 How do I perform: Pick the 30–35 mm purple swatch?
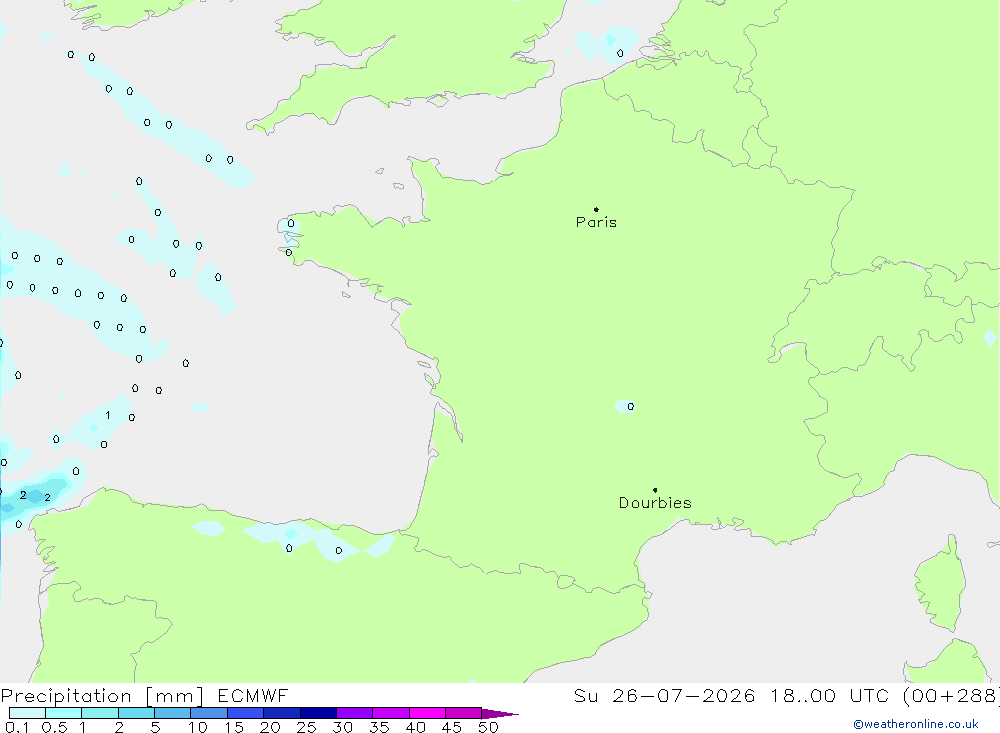(354, 713)
